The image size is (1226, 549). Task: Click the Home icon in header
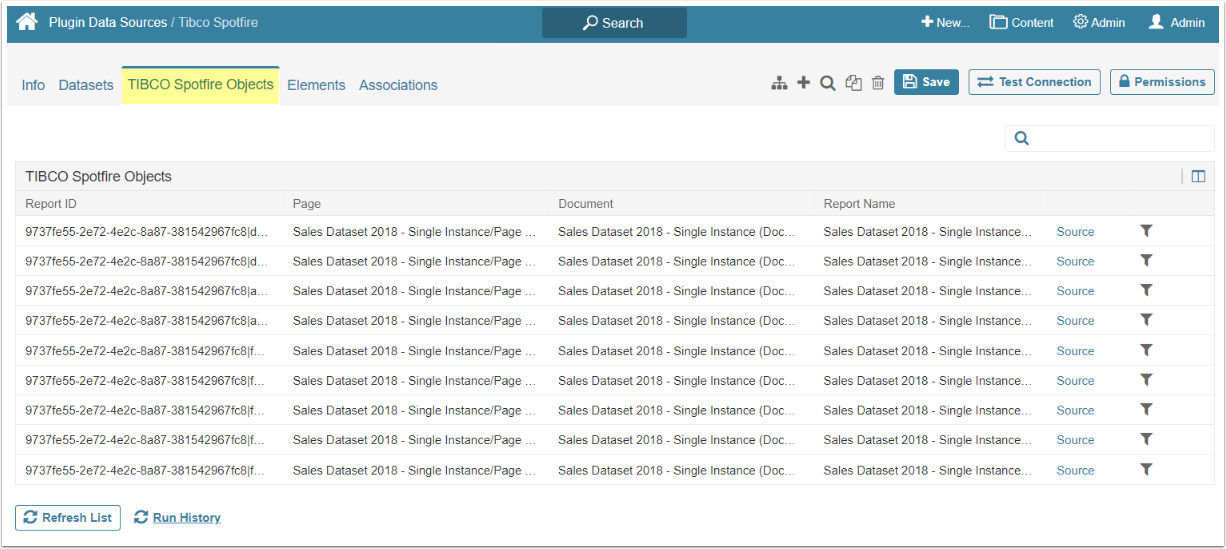coord(27,22)
